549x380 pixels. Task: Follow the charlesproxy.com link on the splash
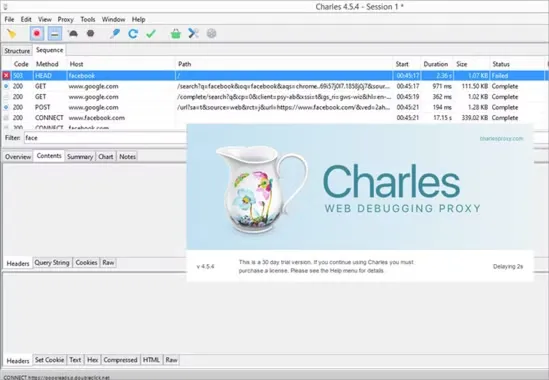501,139
